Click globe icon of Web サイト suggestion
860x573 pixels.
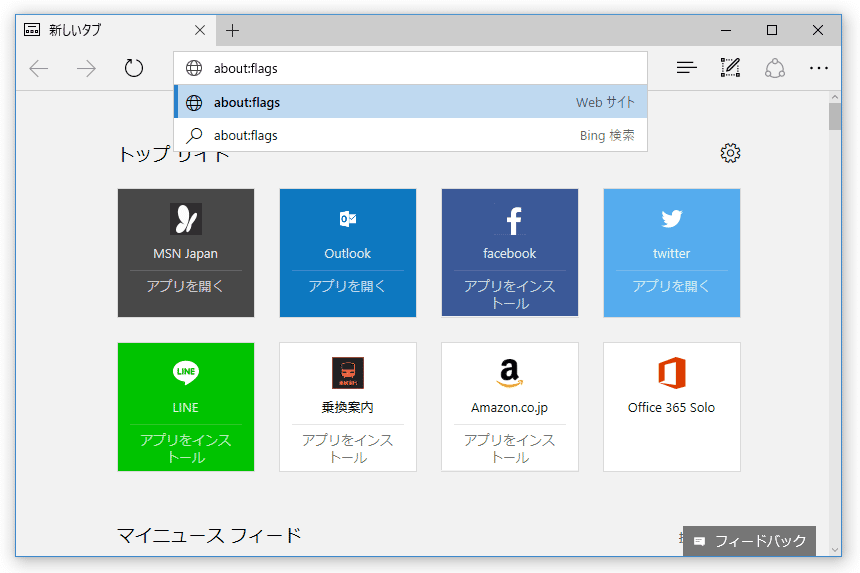[x=194, y=103]
